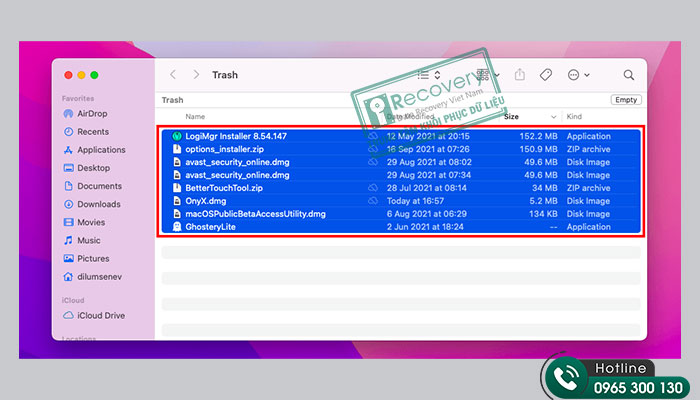The width and height of the screenshot is (700, 400).
Task: Open Desktop in the sidebar
Action: pyautogui.click(x=87, y=168)
